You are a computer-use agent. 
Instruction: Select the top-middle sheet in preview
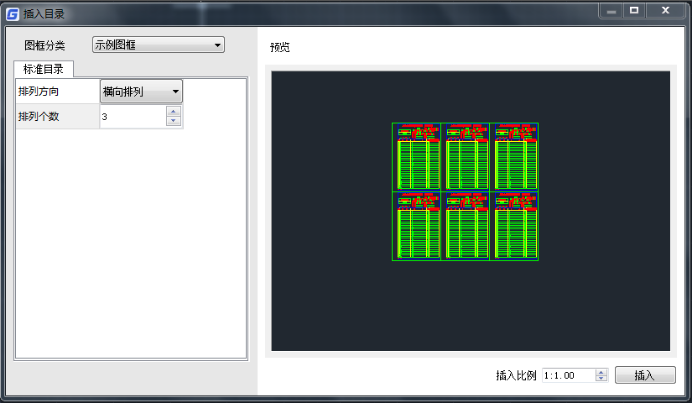pyautogui.click(x=465, y=156)
